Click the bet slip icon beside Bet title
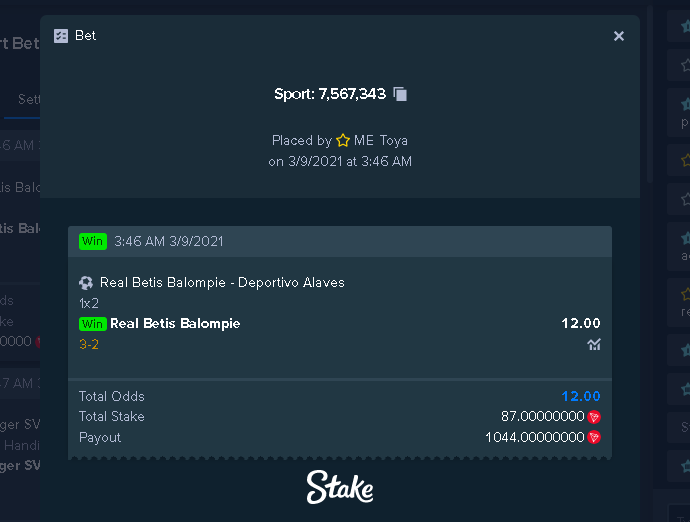 click(x=61, y=36)
